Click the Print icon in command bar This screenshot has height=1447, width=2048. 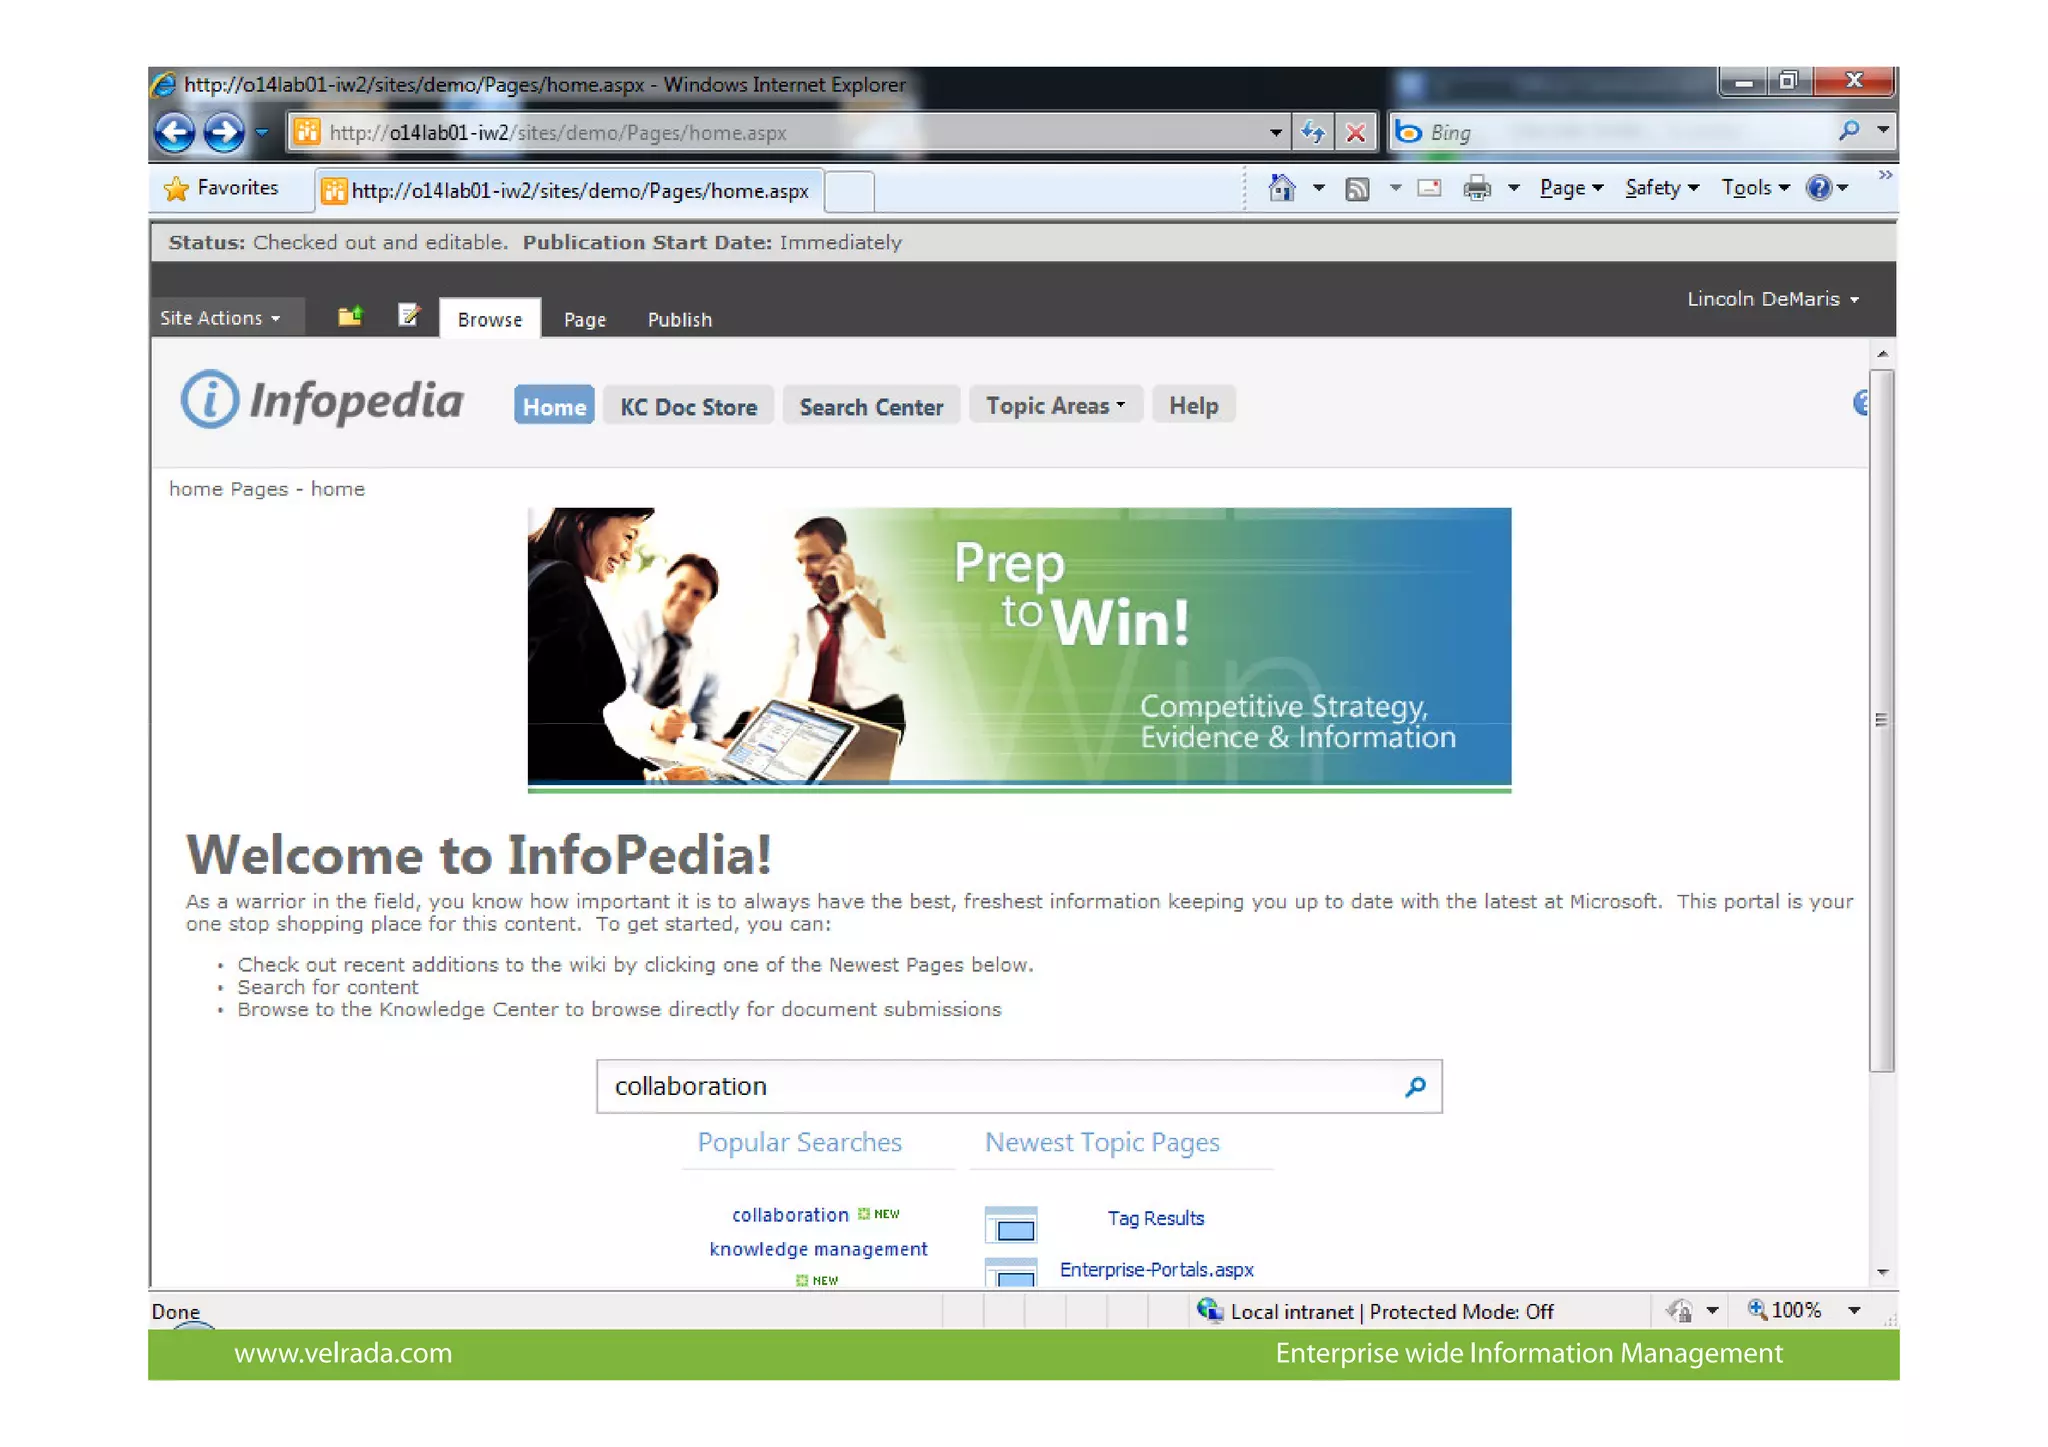[1476, 188]
